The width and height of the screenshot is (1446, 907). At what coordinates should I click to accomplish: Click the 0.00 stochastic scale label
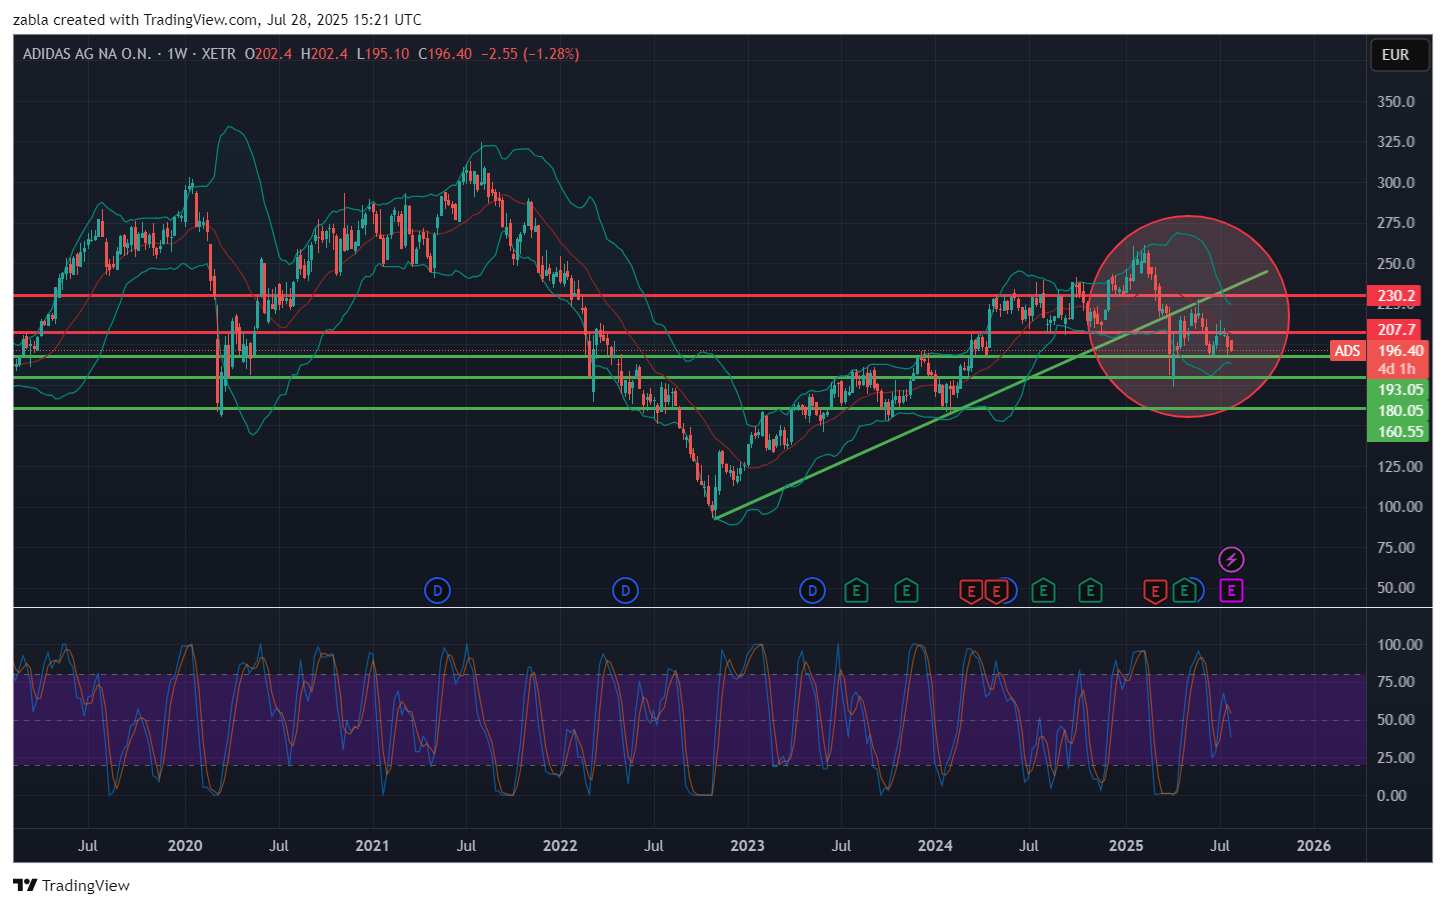pos(1391,796)
